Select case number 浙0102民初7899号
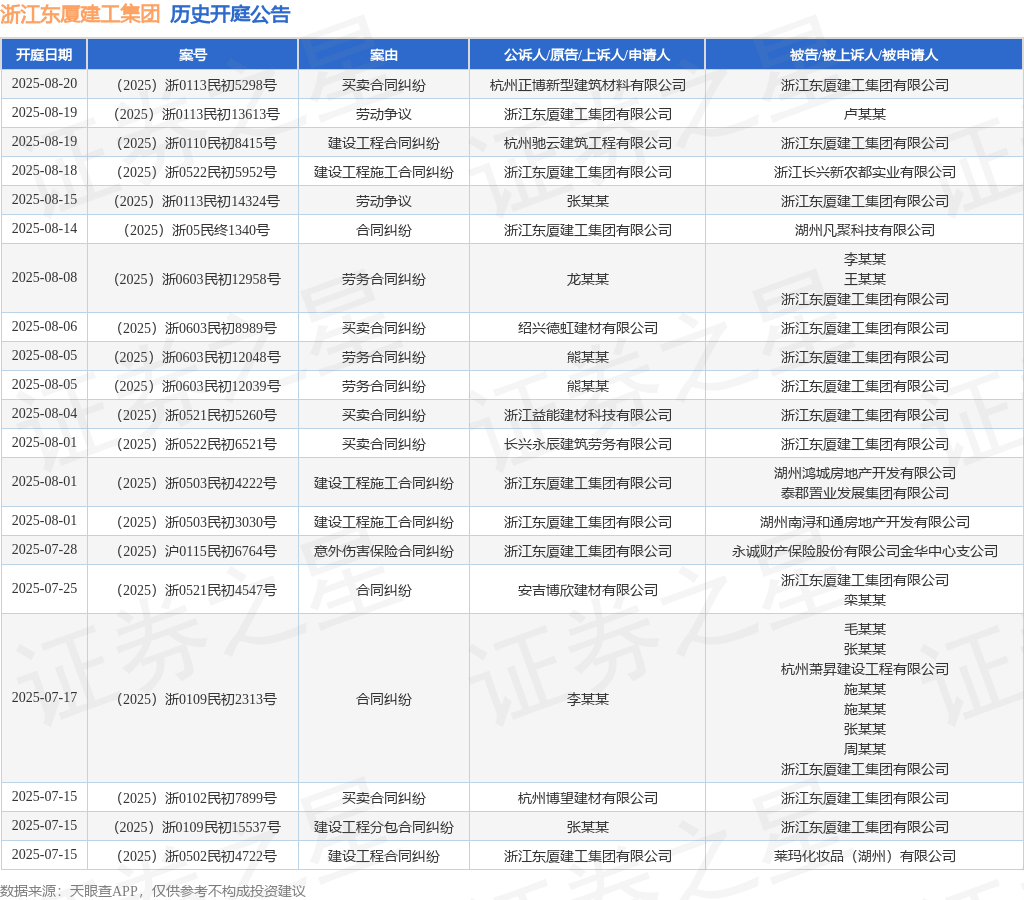The width and height of the screenshot is (1024, 900). (x=221, y=799)
